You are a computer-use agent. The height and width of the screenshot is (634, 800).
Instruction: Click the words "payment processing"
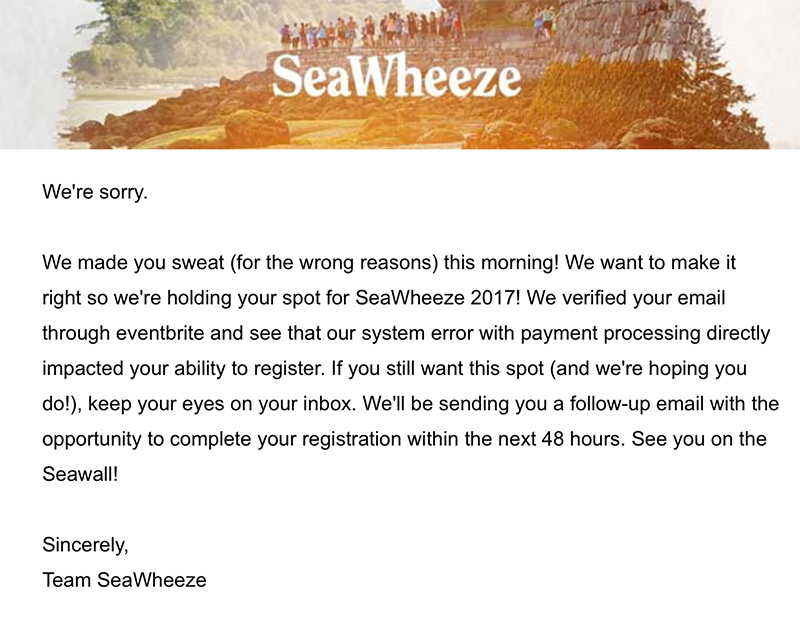[610, 334]
